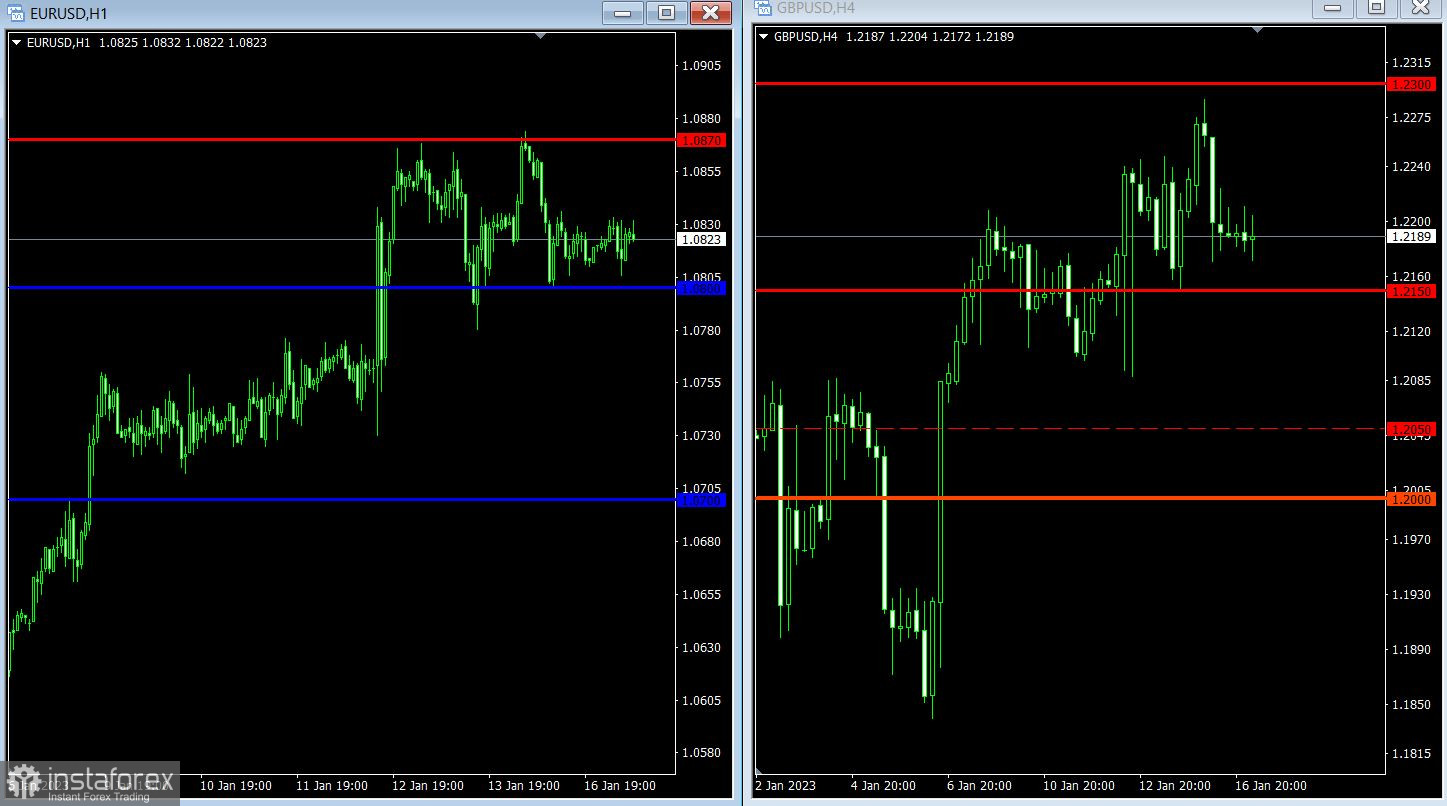Image resolution: width=1447 pixels, height=806 pixels.
Task: Click the GBPUSD,H4 window title icon
Action: click(764, 8)
